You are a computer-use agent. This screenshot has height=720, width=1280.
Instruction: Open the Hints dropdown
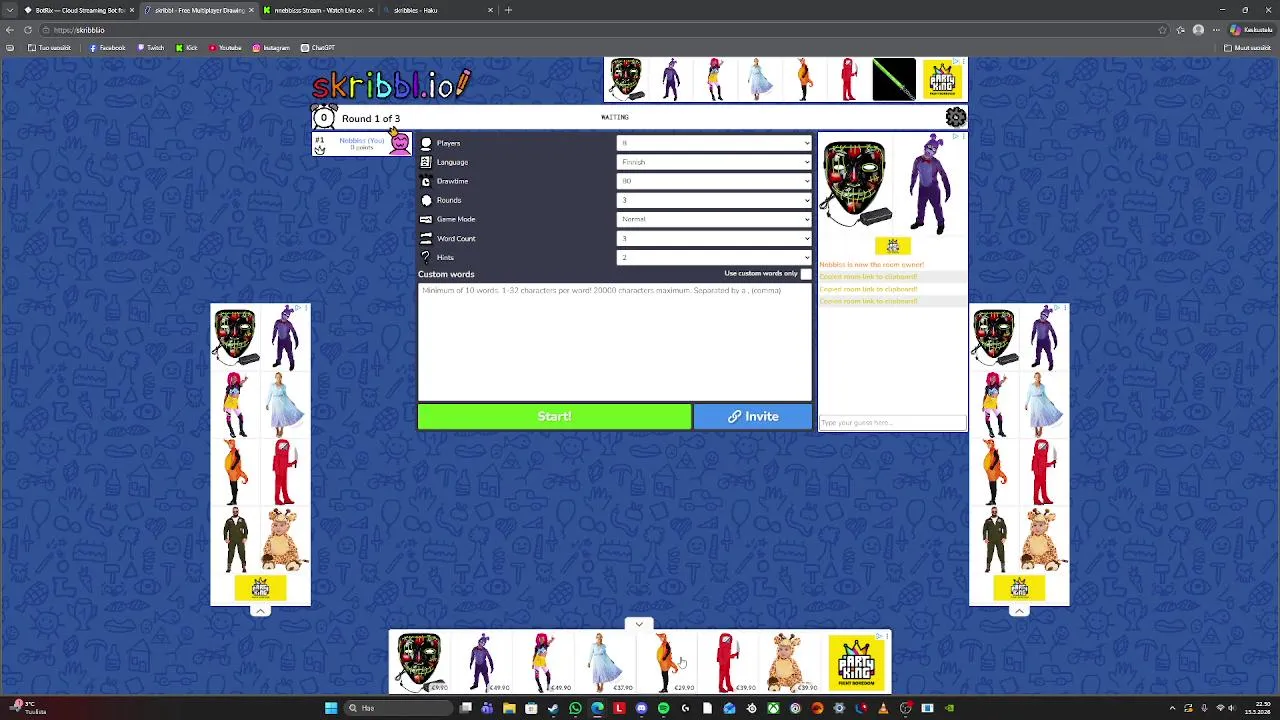point(714,257)
